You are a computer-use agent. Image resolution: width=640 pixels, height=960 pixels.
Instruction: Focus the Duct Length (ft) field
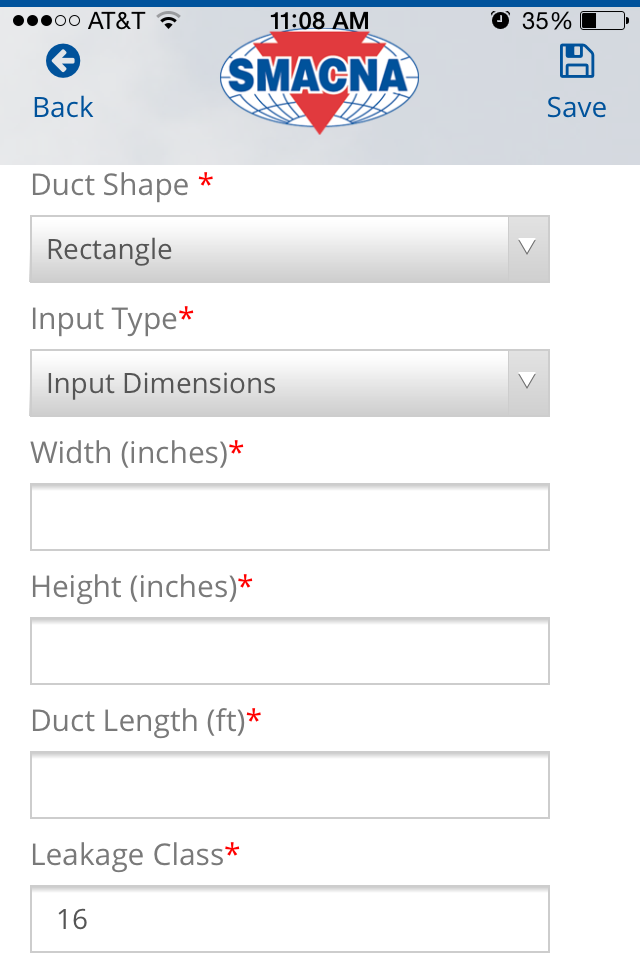(x=290, y=785)
